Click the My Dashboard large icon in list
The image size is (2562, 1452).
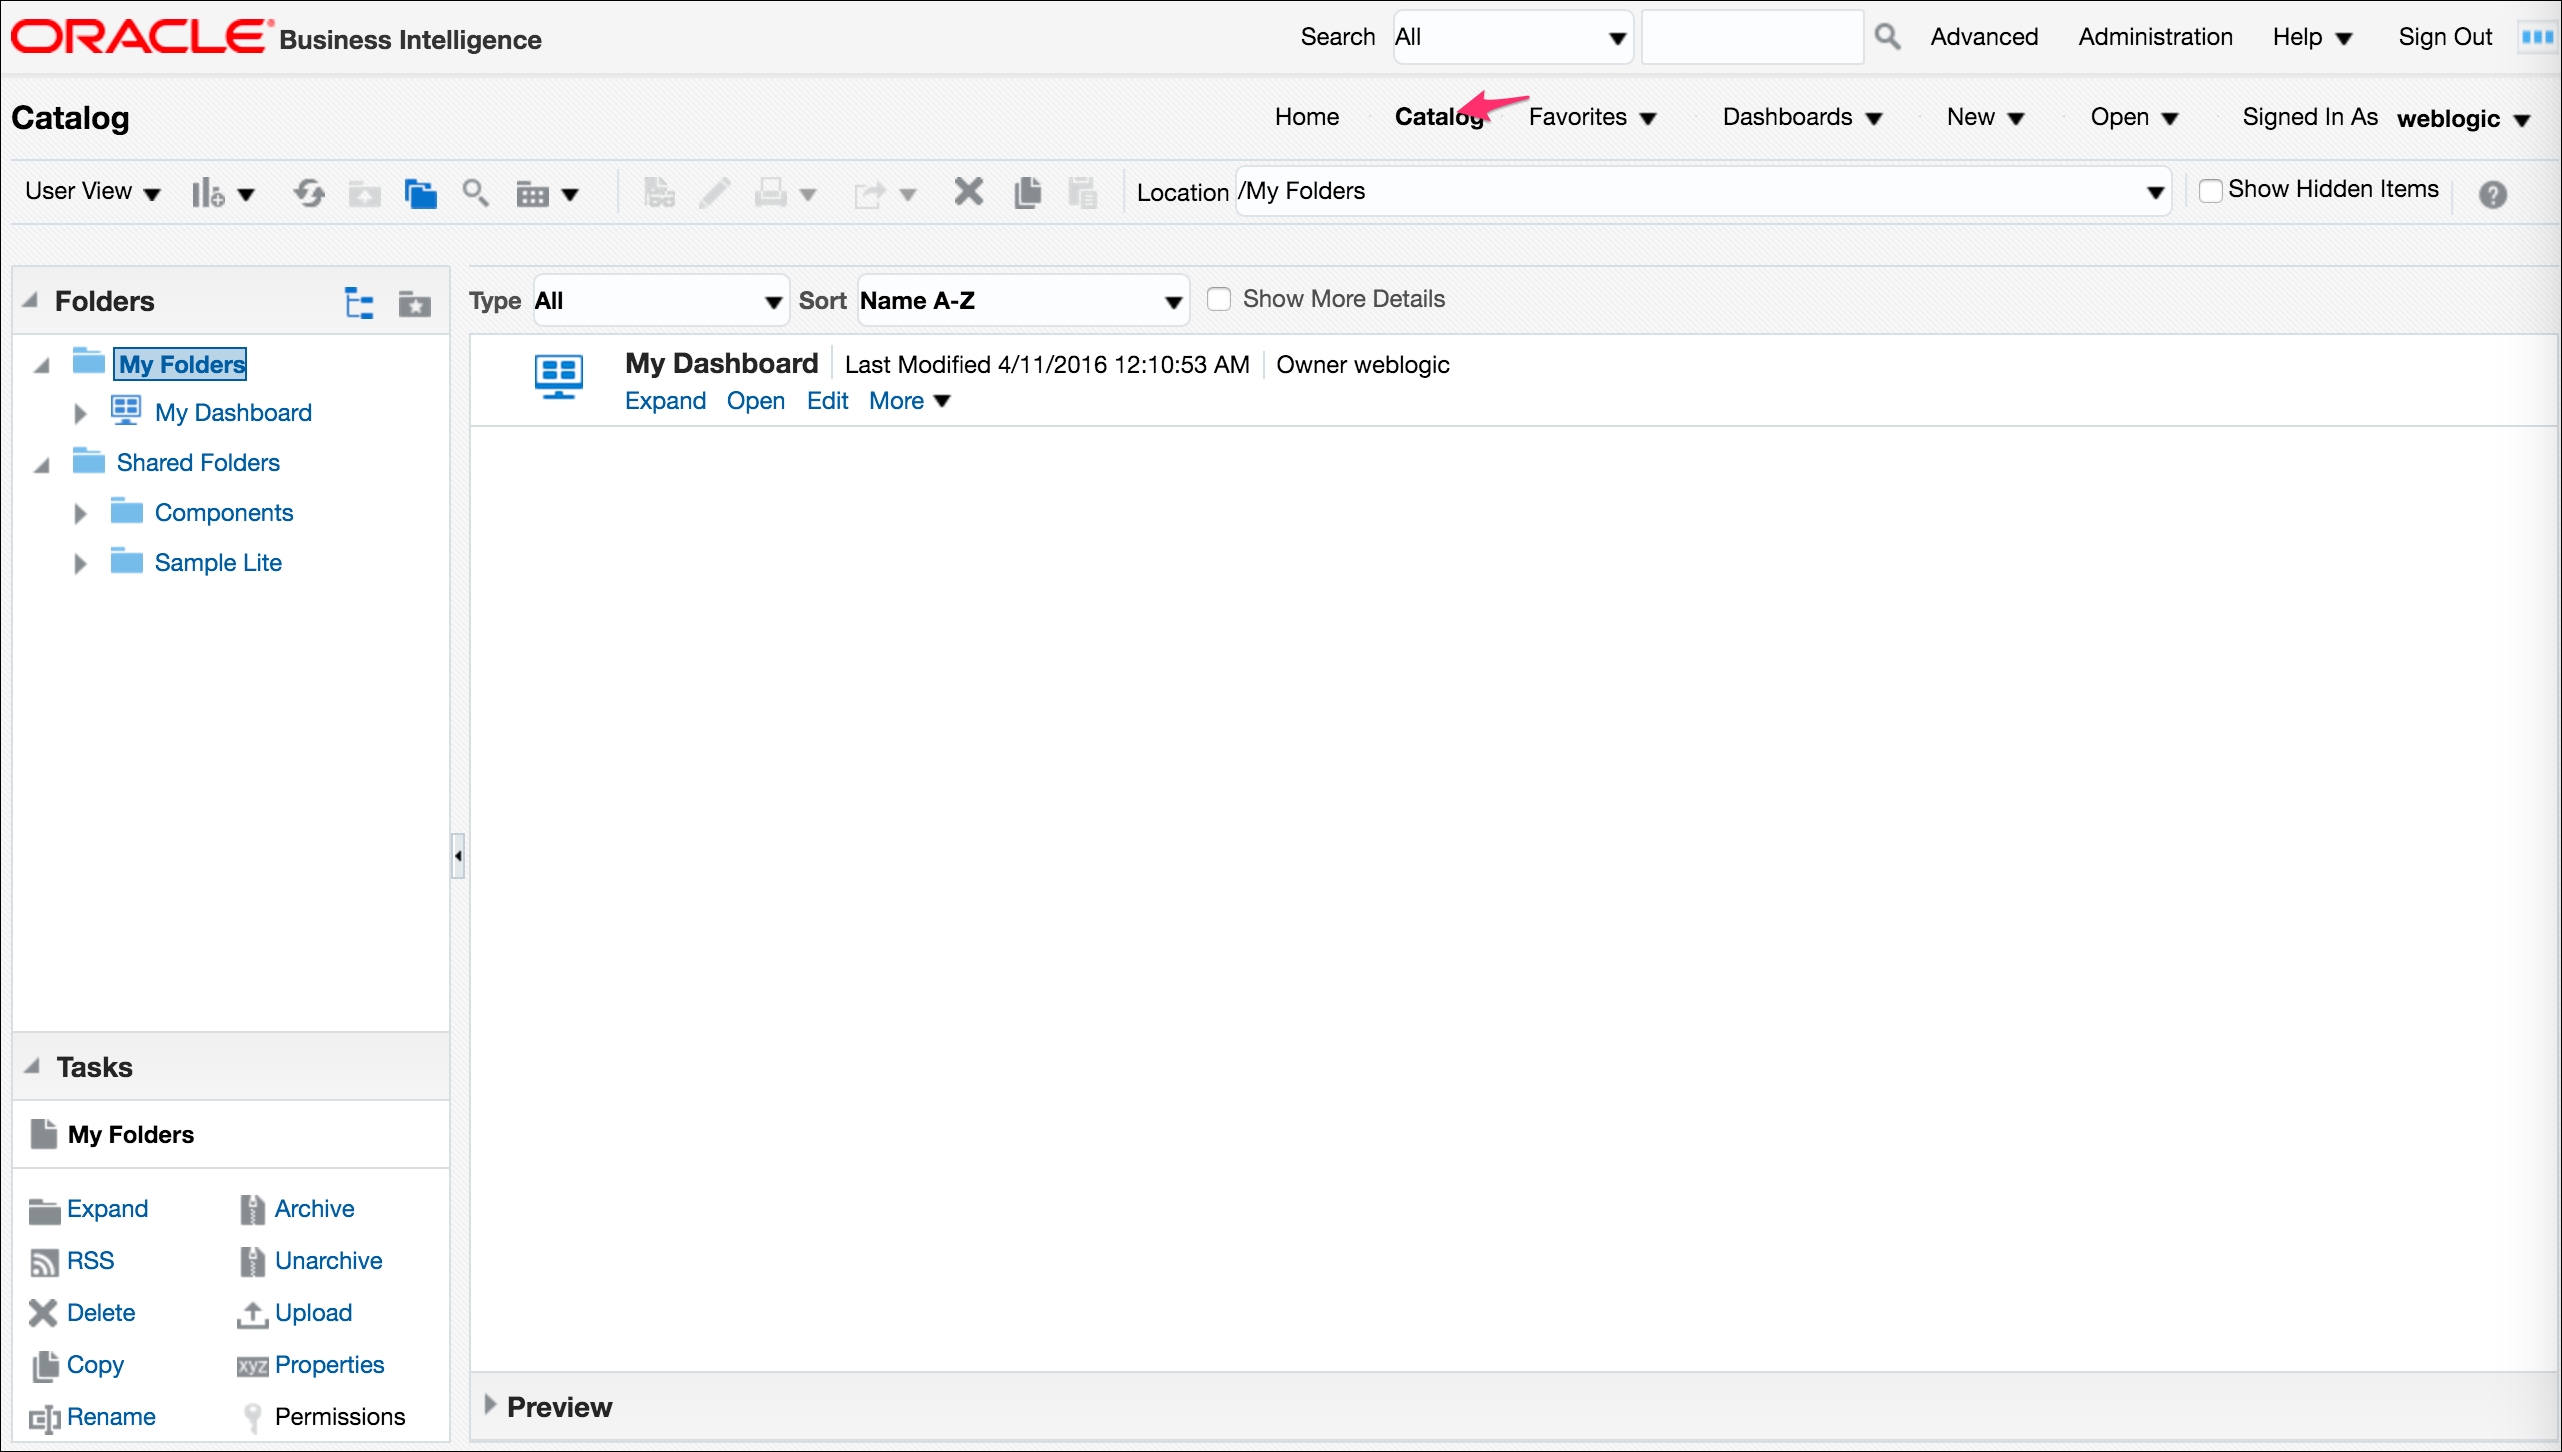coord(558,377)
